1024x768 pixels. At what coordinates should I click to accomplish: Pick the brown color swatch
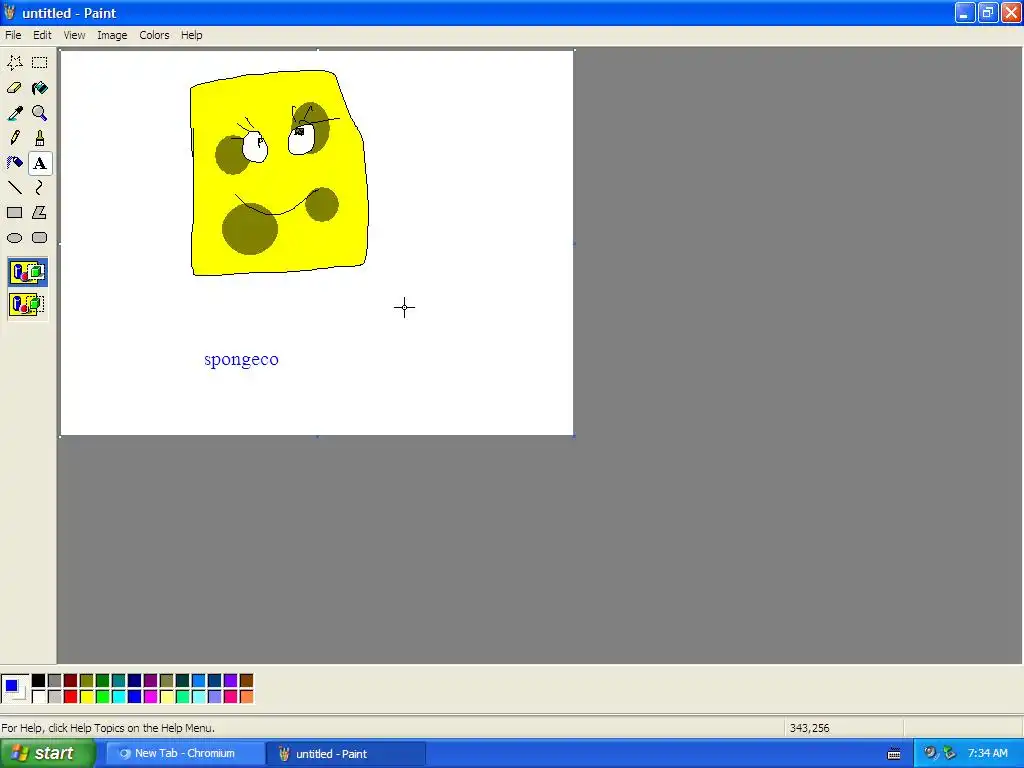(x=246, y=681)
